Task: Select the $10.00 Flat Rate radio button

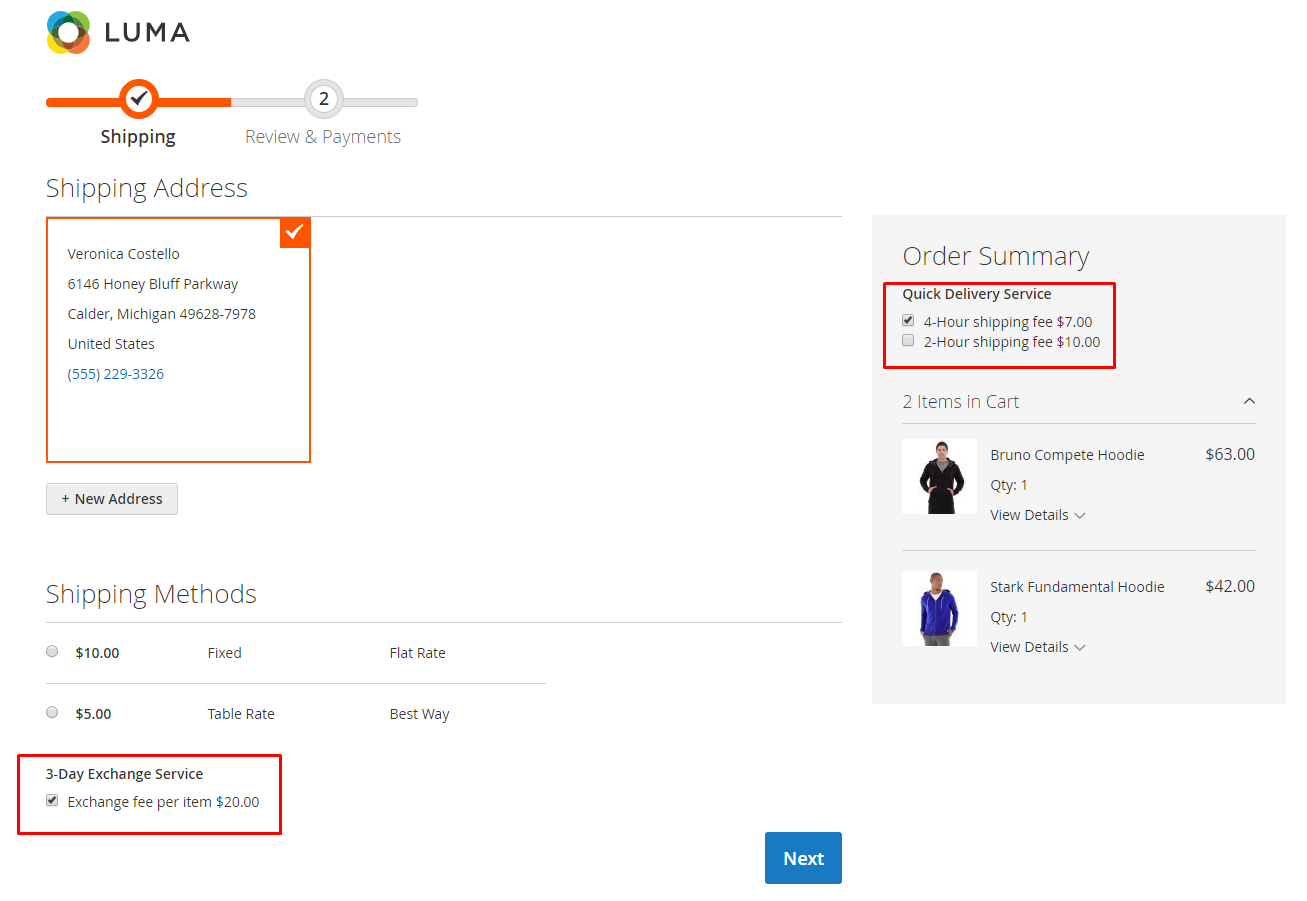Action: (x=52, y=652)
